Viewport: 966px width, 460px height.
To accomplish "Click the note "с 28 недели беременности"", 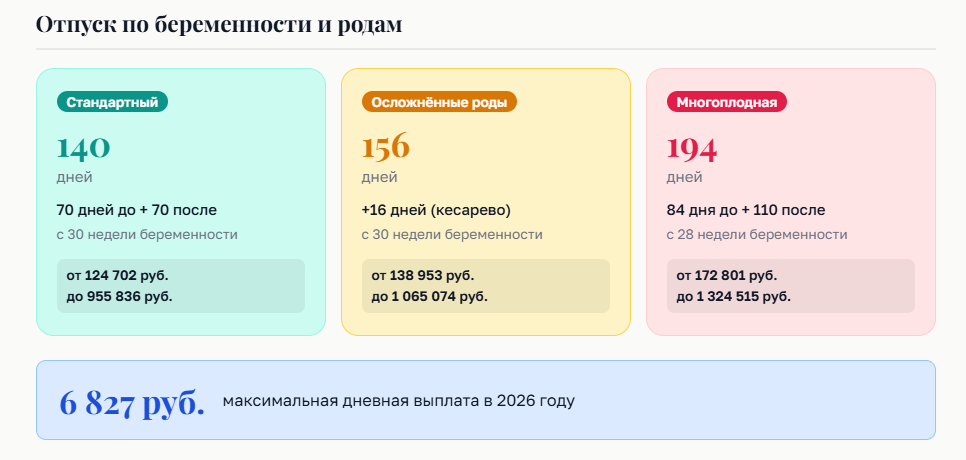I will point(756,235).
